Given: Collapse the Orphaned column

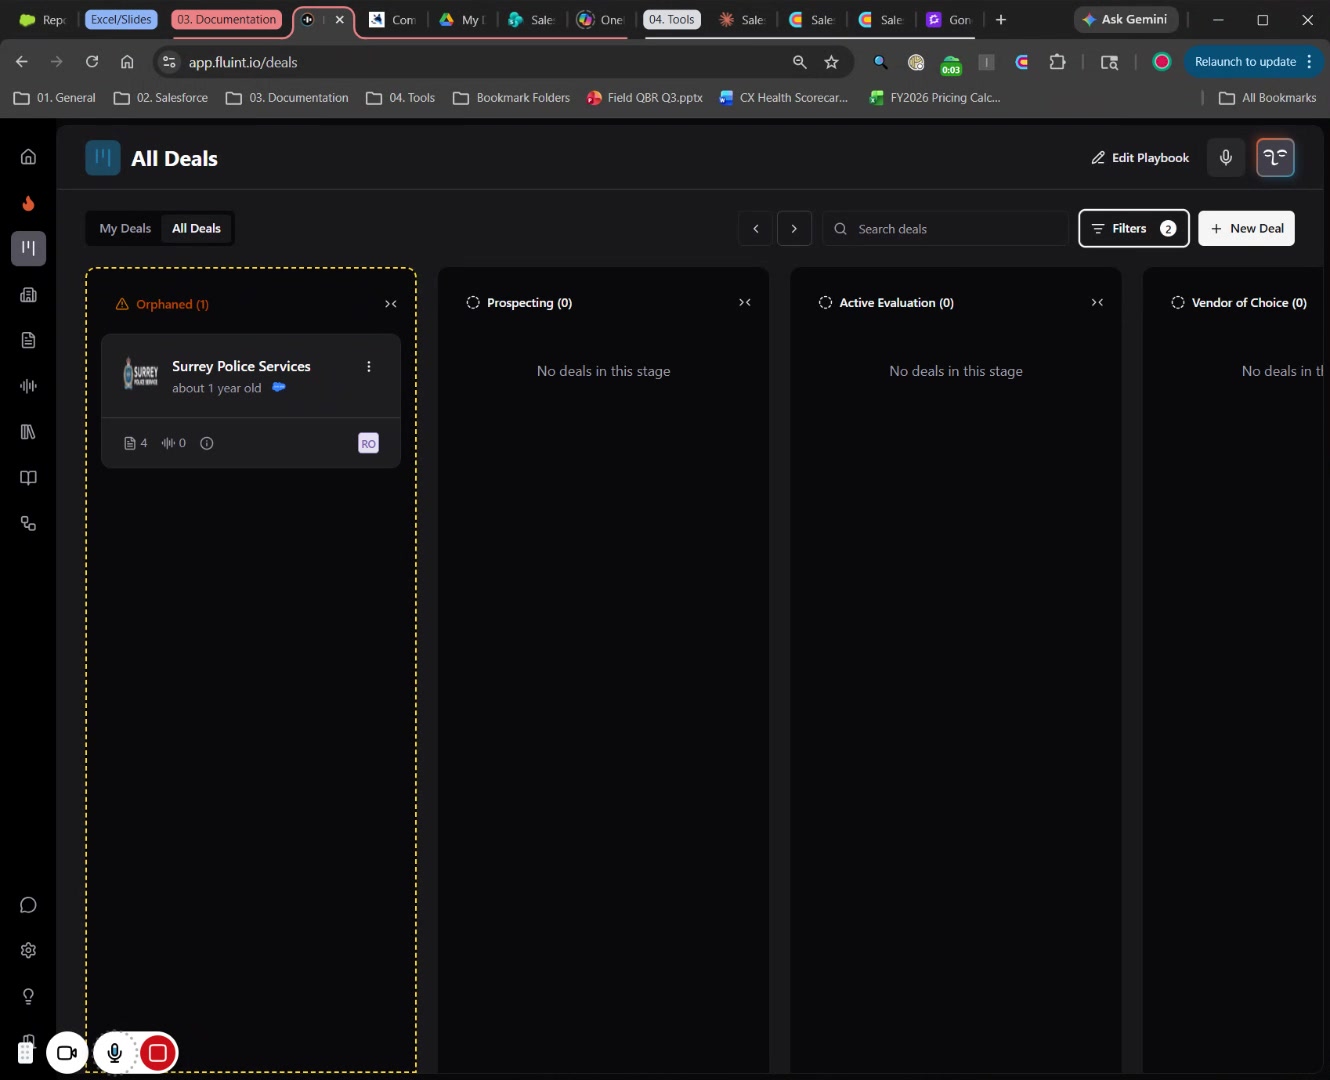Looking at the screenshot, I should (391, 304).
